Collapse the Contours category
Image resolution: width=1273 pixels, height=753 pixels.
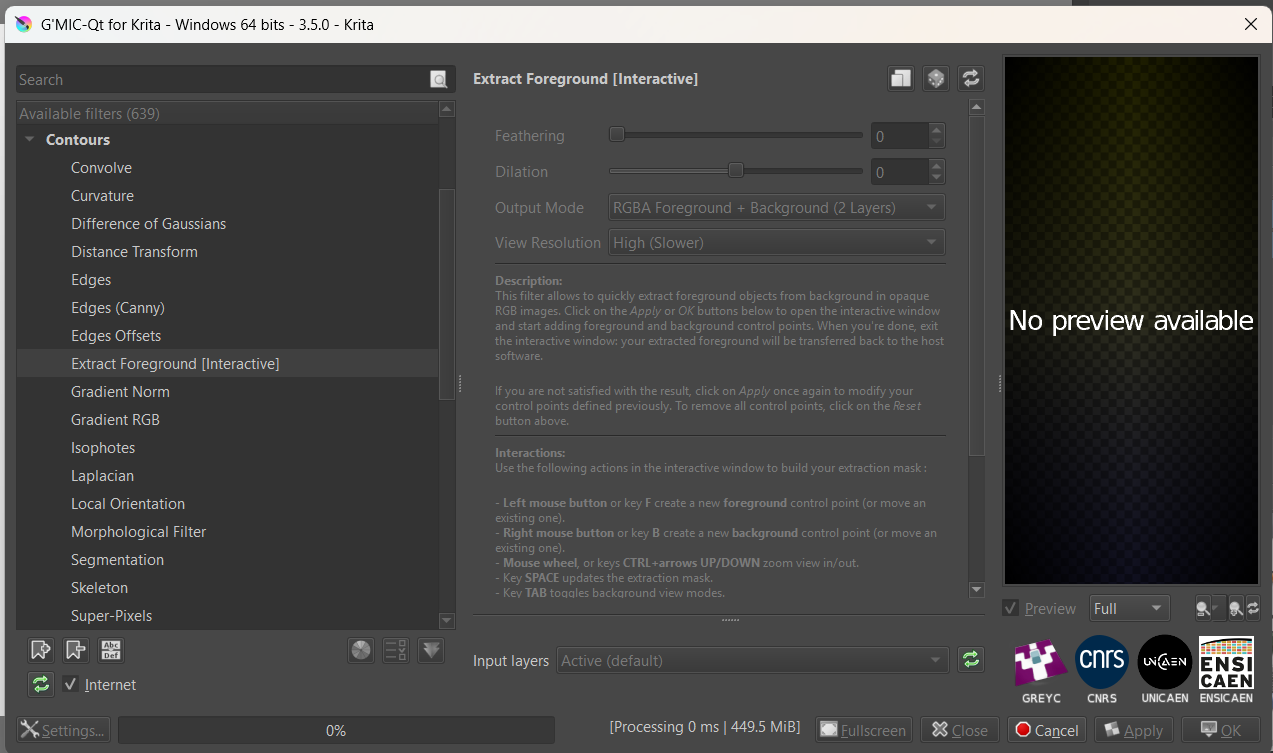[30, 140]
